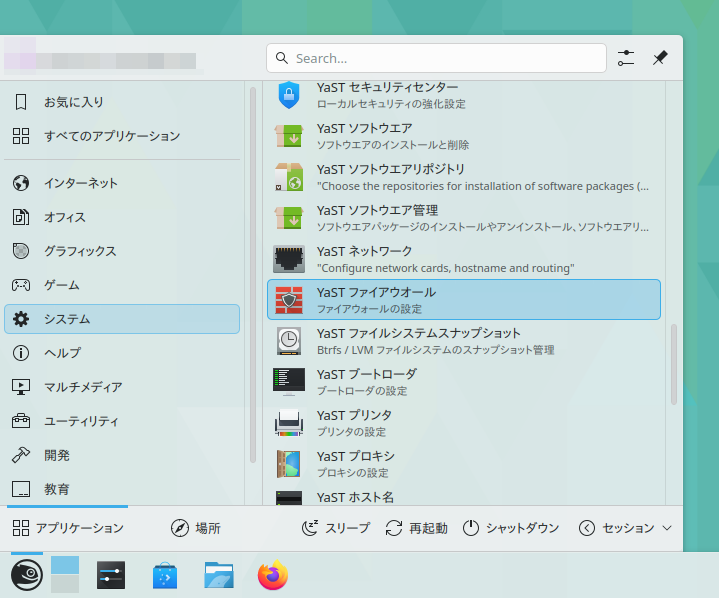The height and width of the screenshot is (598, 719).
Task: Launch YaST セキュリティセンター shield icon
Action: pos(289,95)
